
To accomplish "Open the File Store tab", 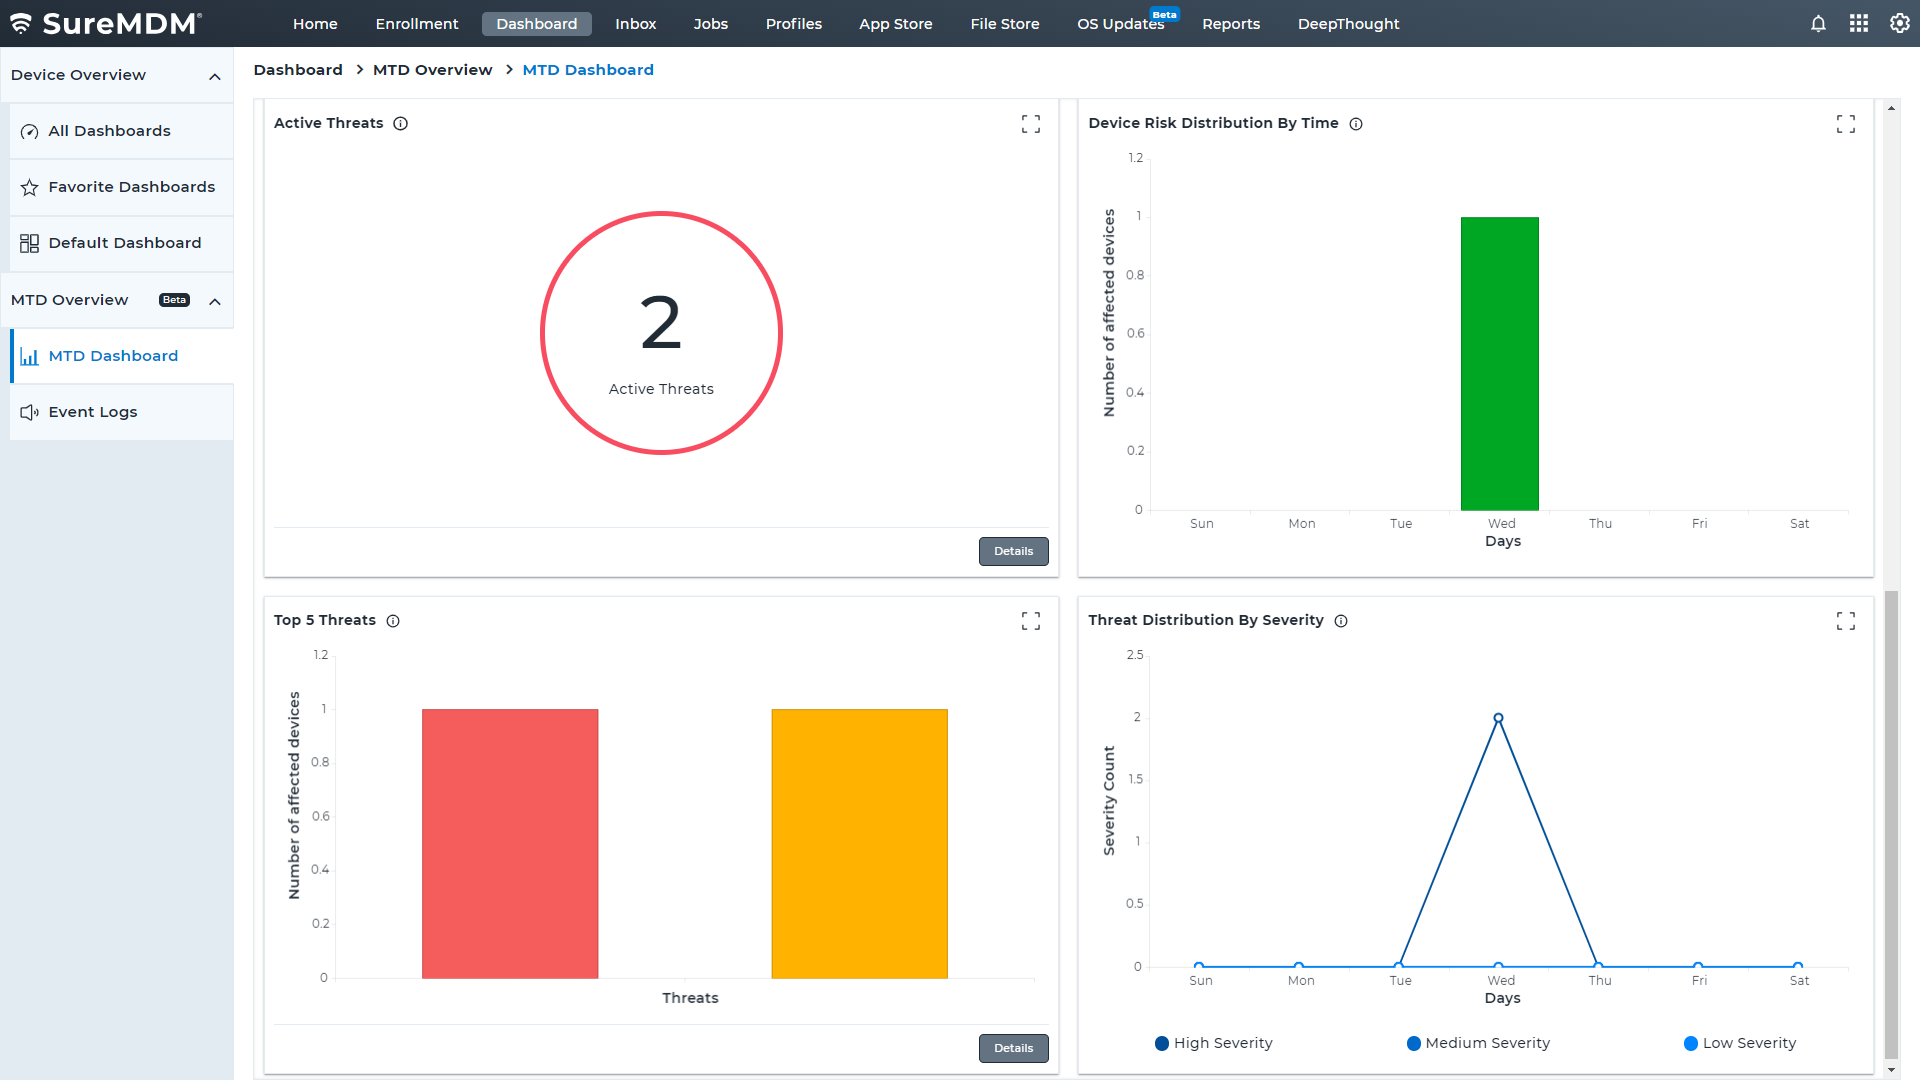I will (1005, 24).
